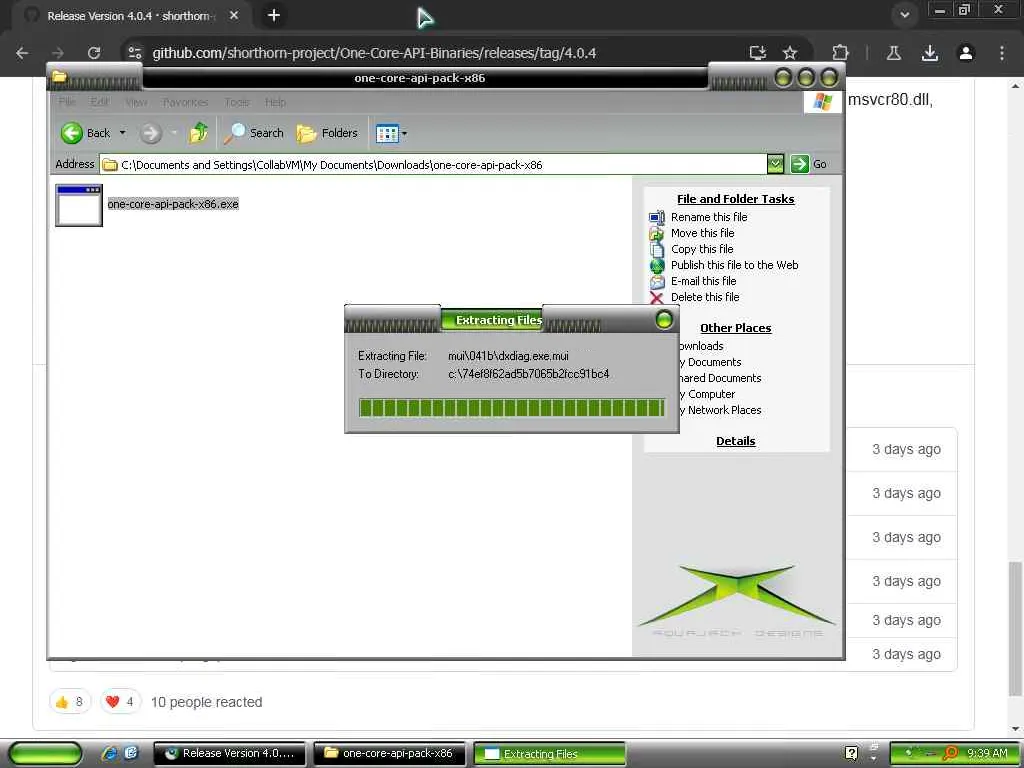
Task: Click the green Go arrow button
Action: pyautogui.click(x=799, y=164)
